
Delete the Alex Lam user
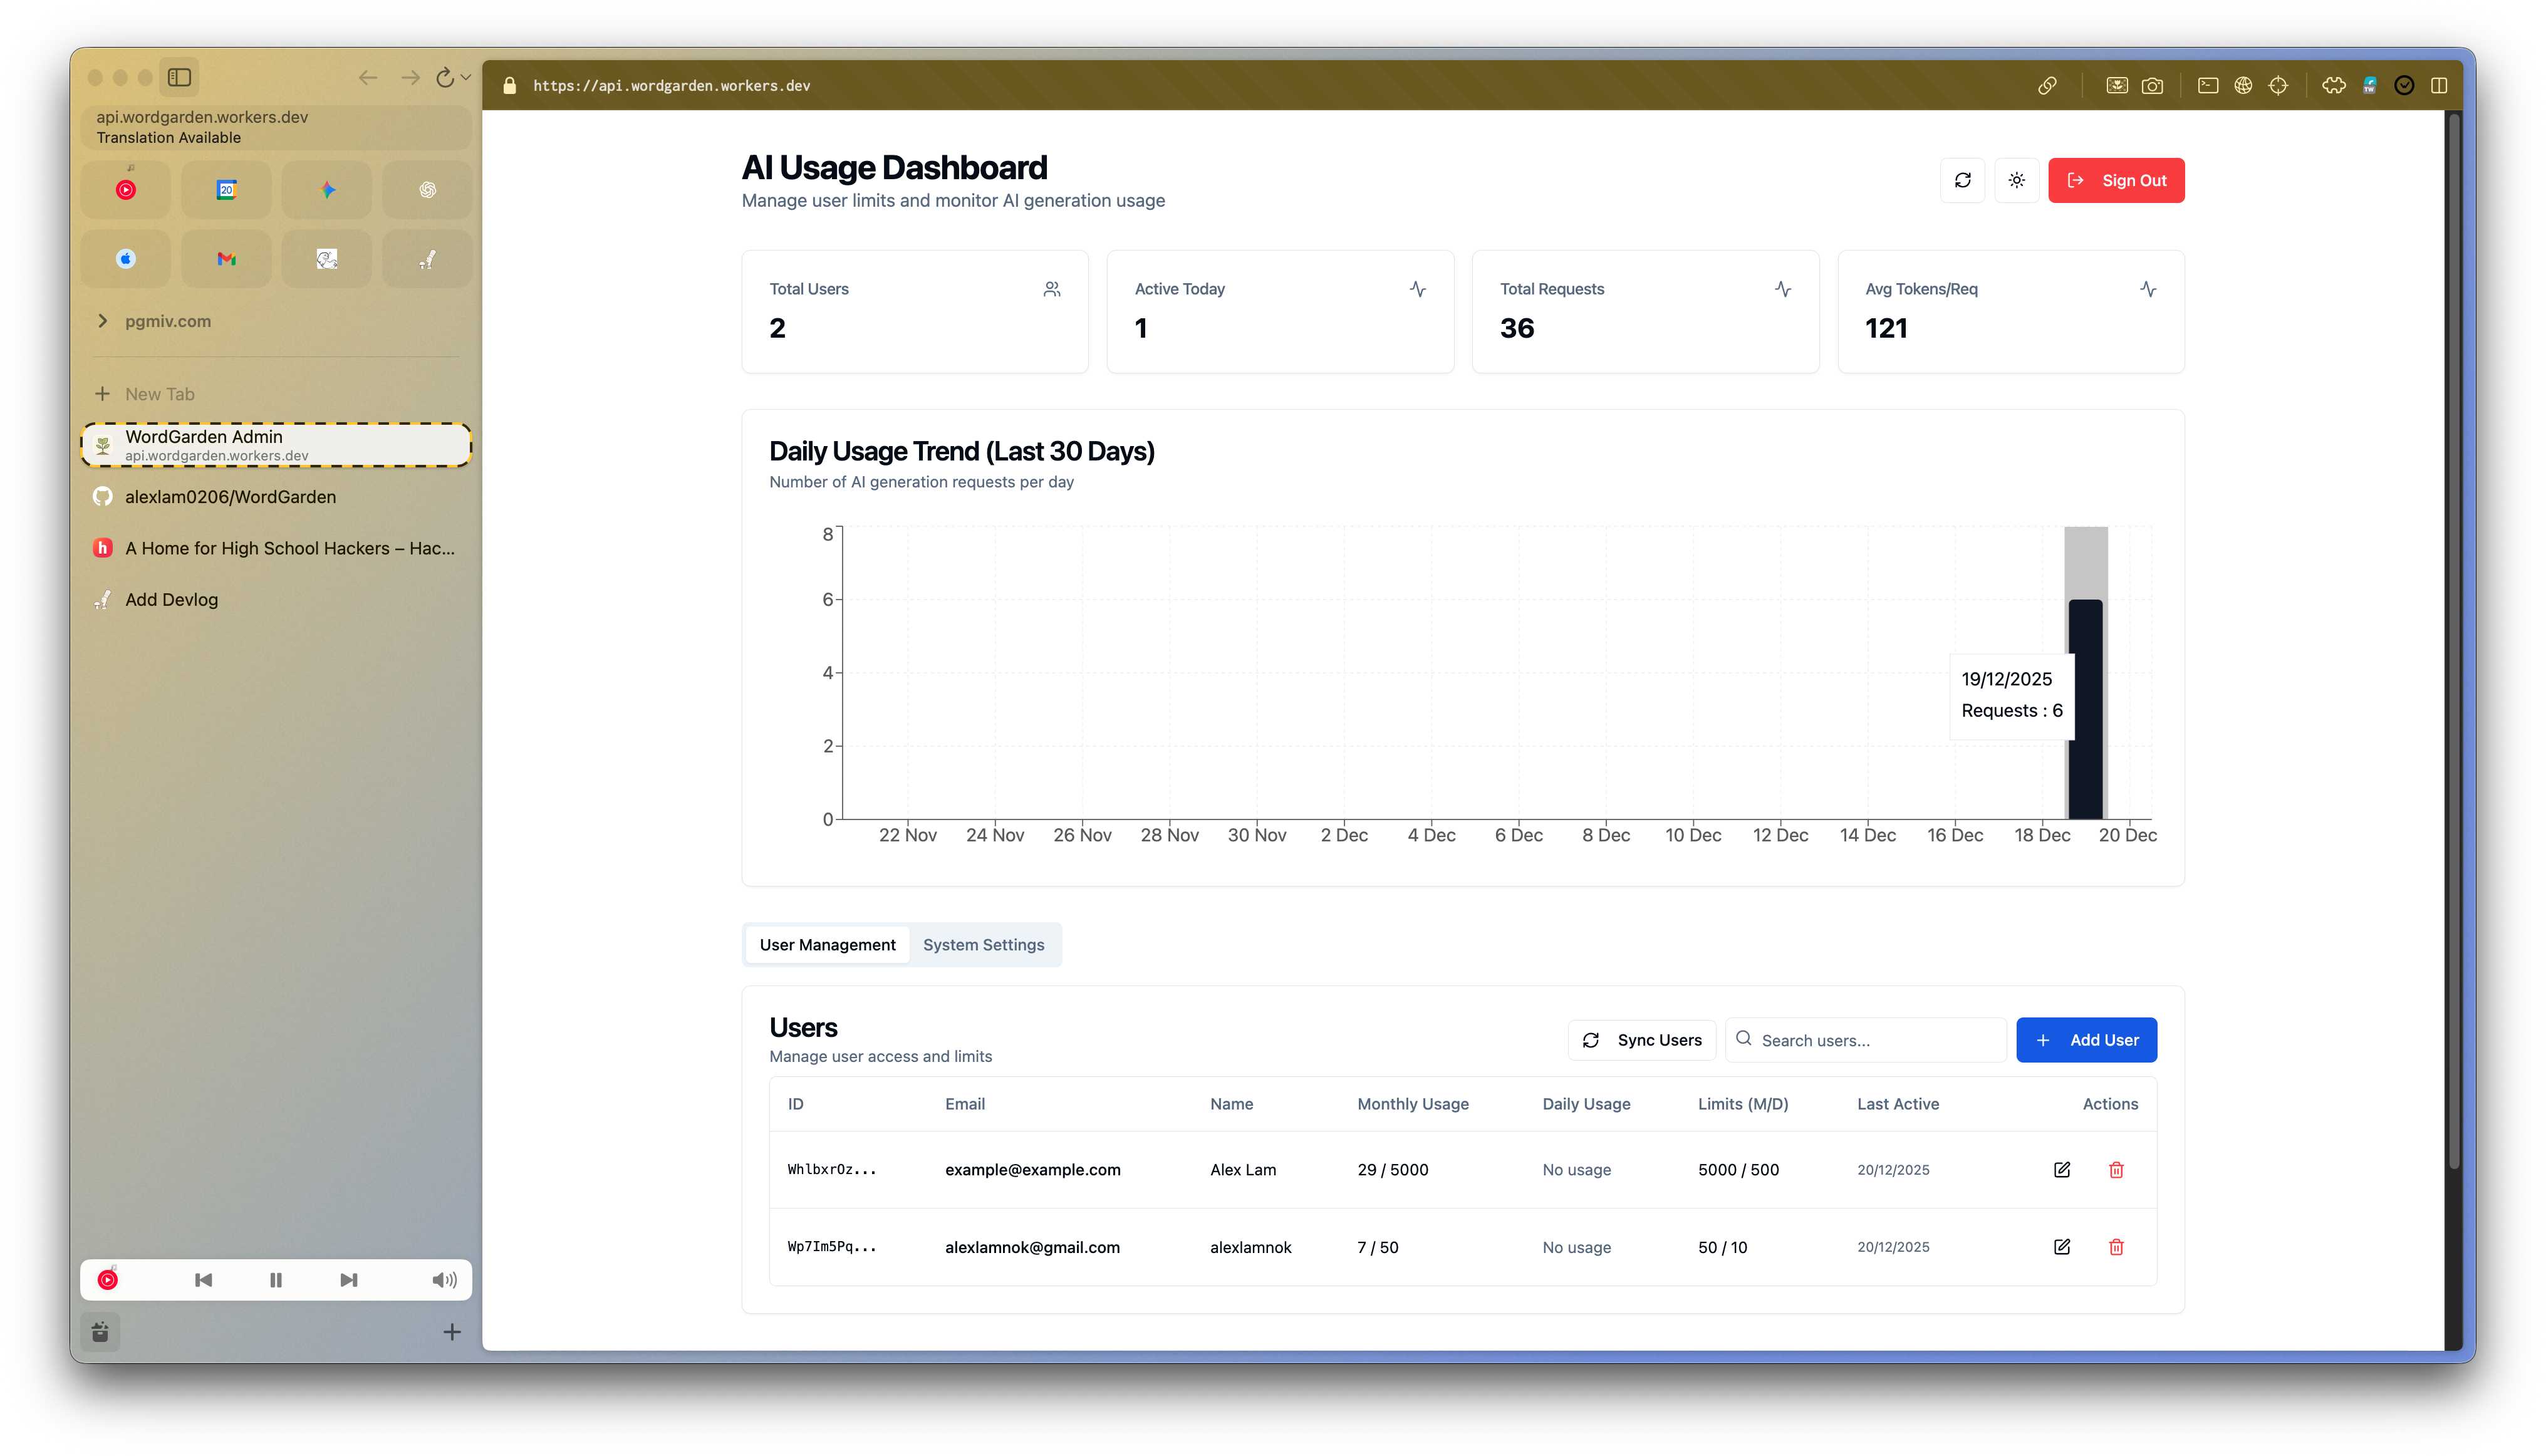(2116, 1169)
